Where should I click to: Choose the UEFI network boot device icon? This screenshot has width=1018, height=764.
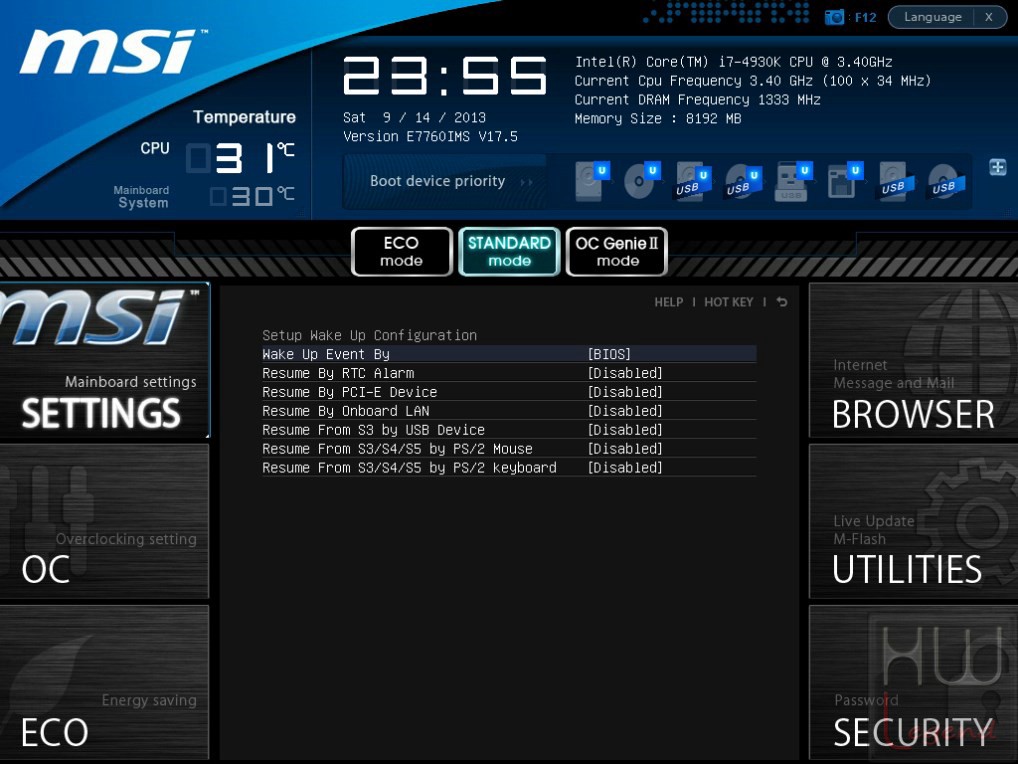[x=845, y=180]
